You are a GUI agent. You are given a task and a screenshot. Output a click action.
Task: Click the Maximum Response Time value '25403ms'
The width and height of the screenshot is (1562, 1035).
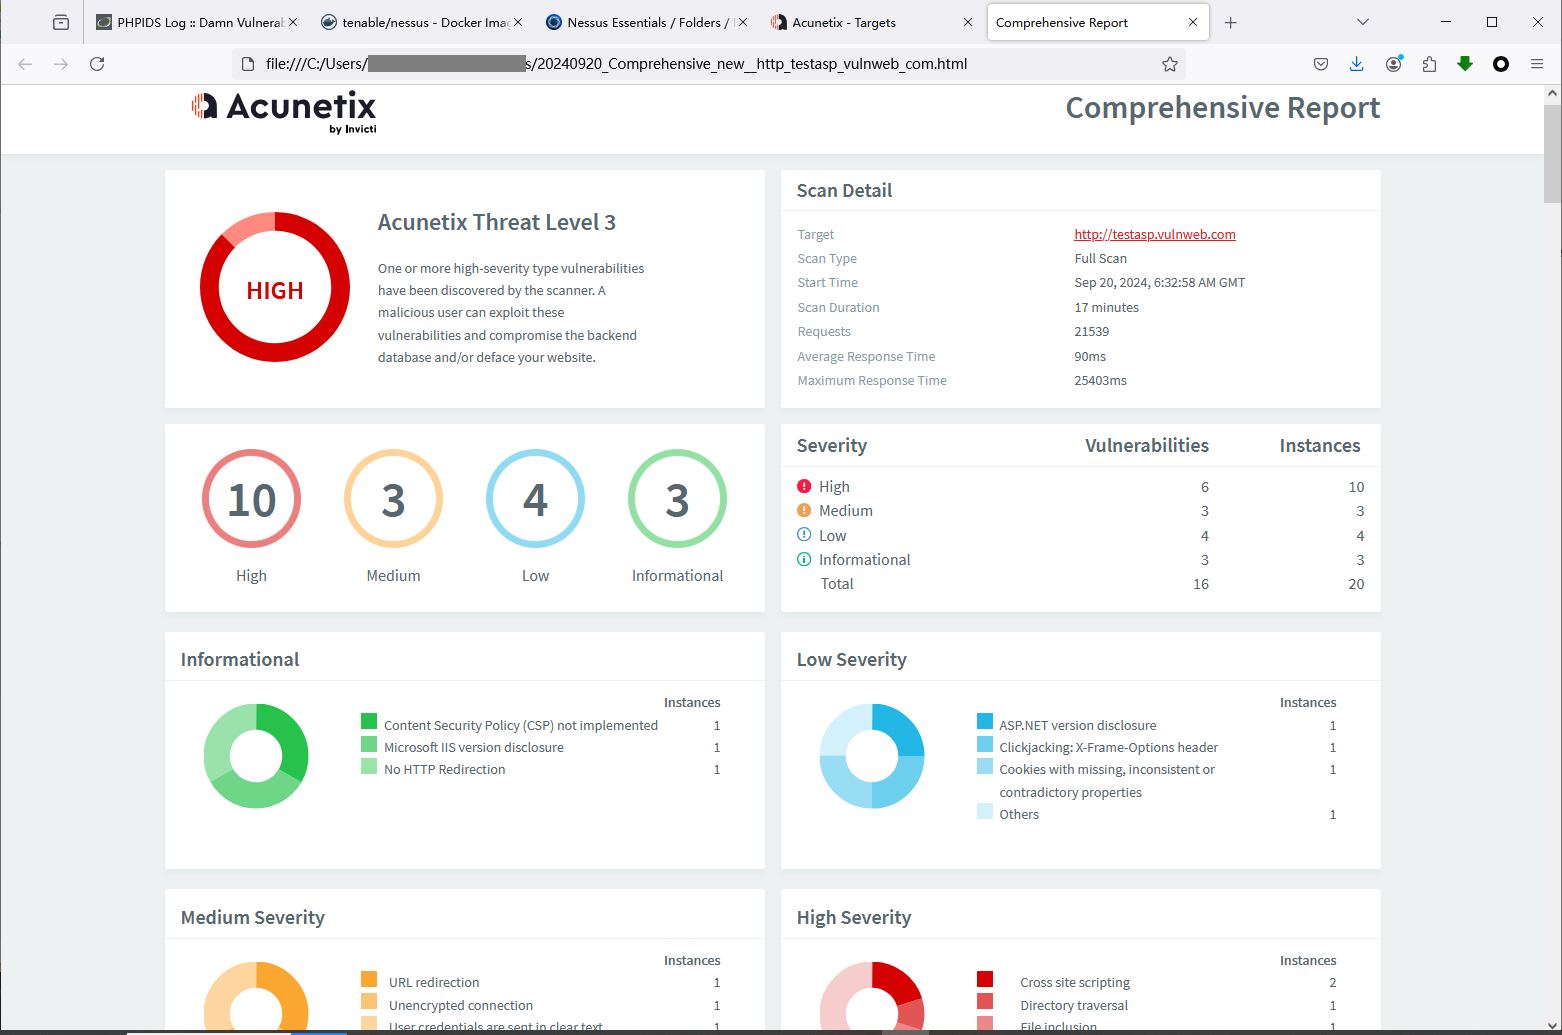[1100, 380]
